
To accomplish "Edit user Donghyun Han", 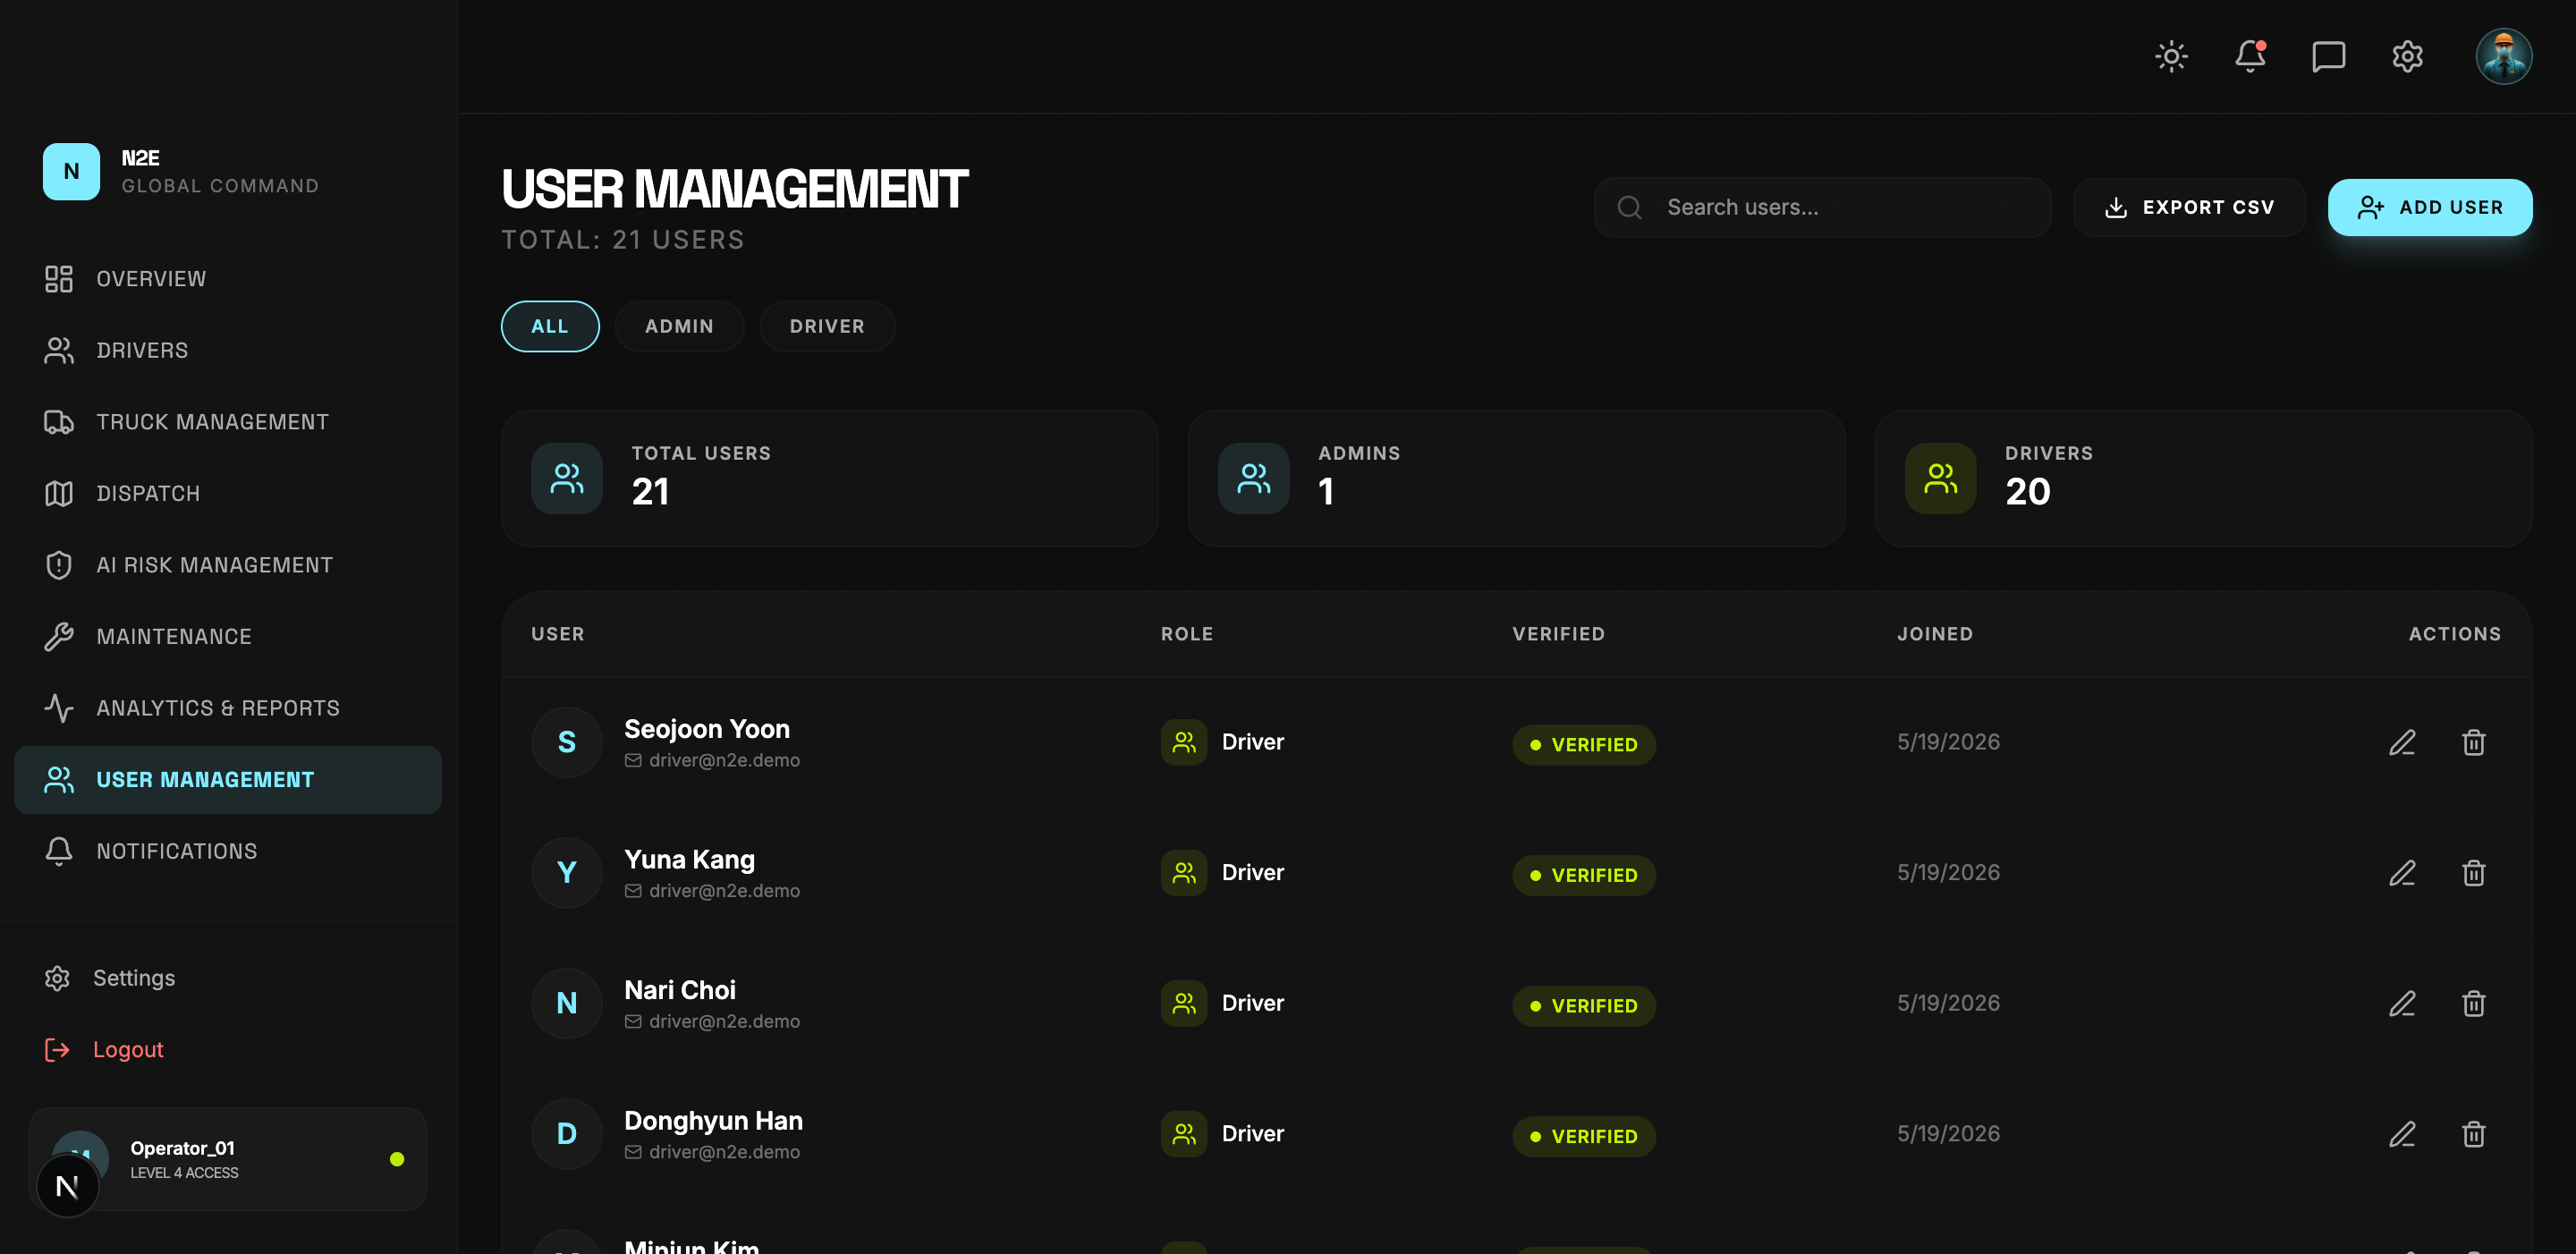I will click(2402, 1134).
